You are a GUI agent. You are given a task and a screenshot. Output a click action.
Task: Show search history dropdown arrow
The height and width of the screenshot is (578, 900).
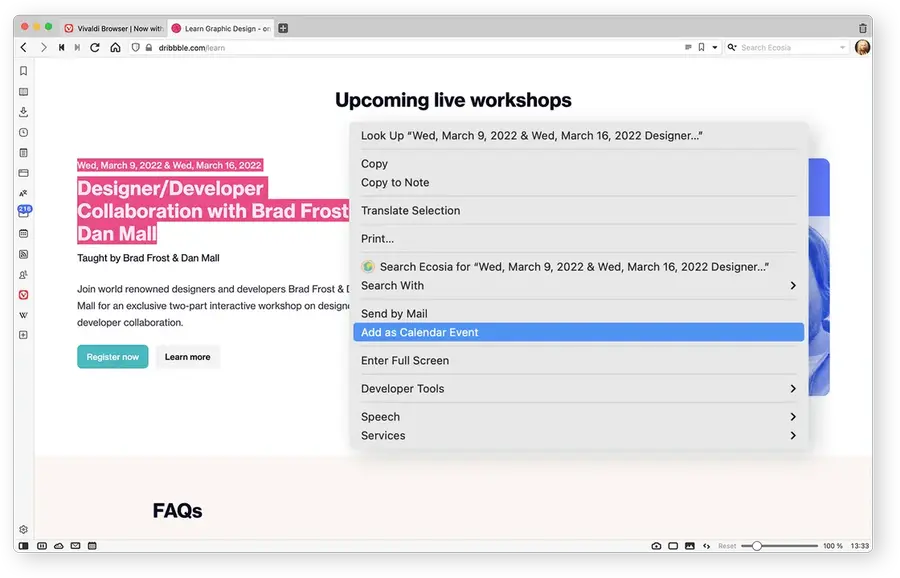coord(843,48)
